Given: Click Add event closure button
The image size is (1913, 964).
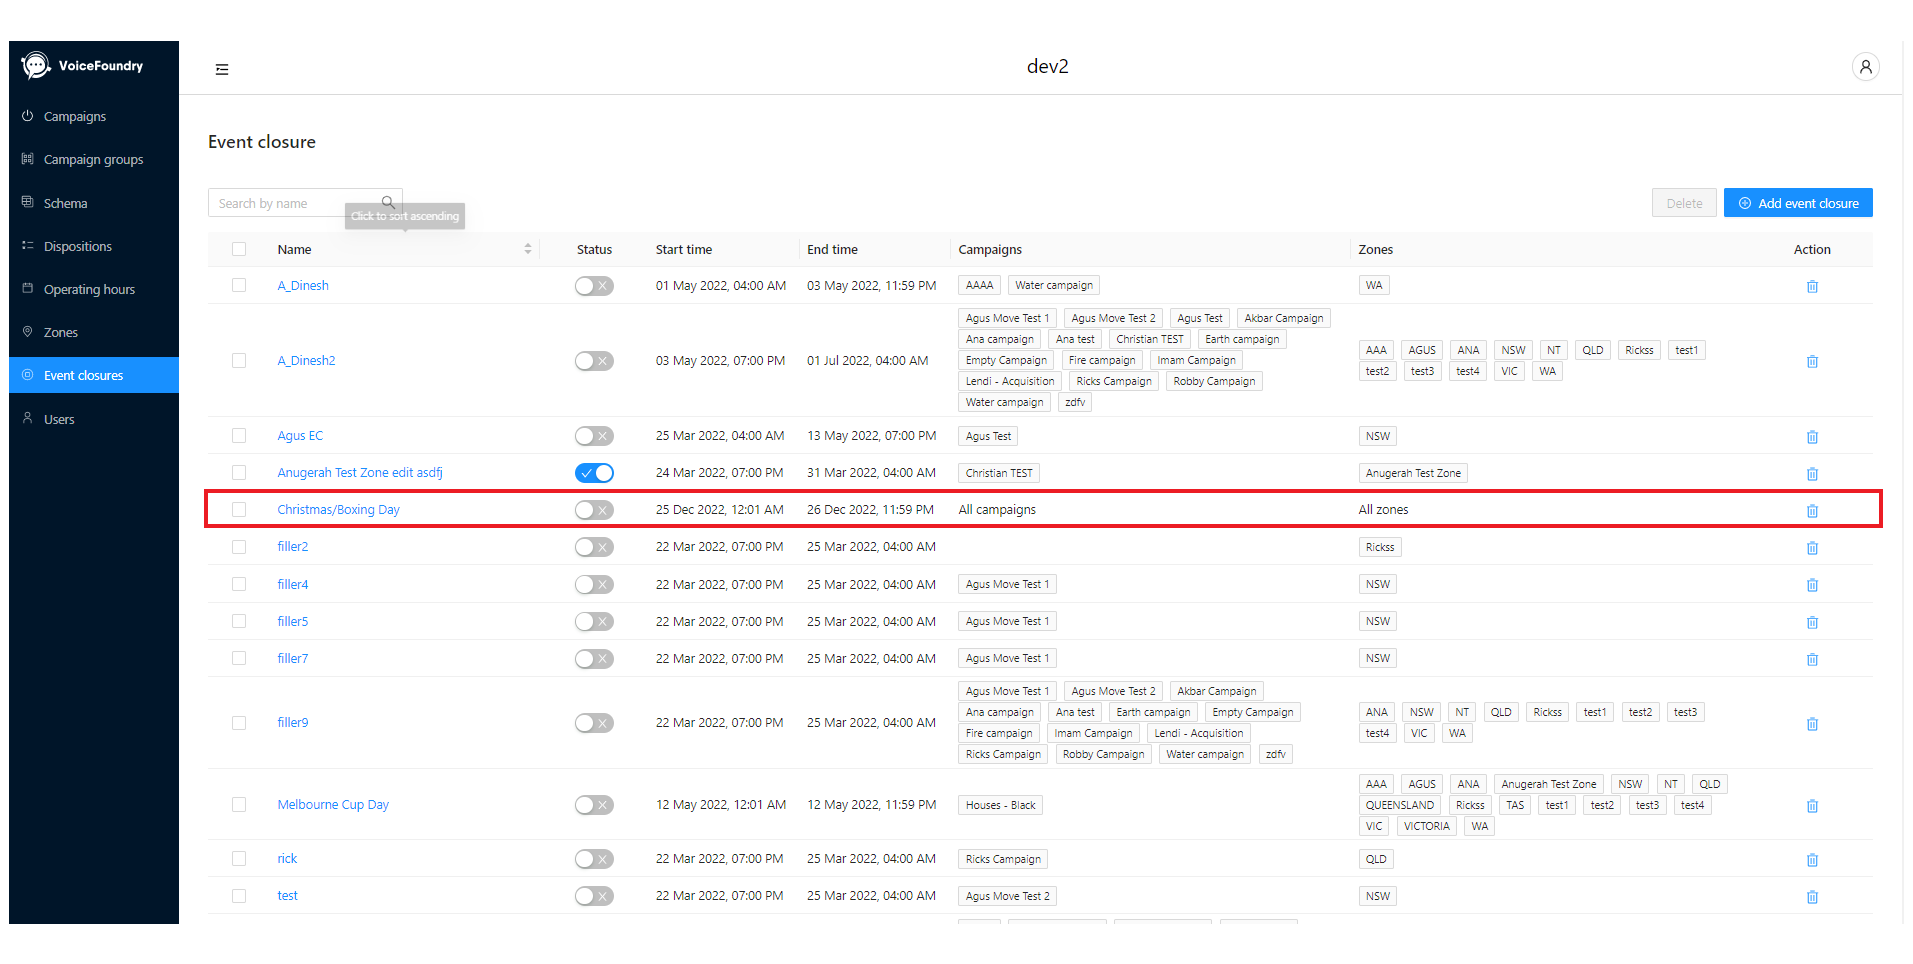Looking at the screenshot, I should [1798, 203].
